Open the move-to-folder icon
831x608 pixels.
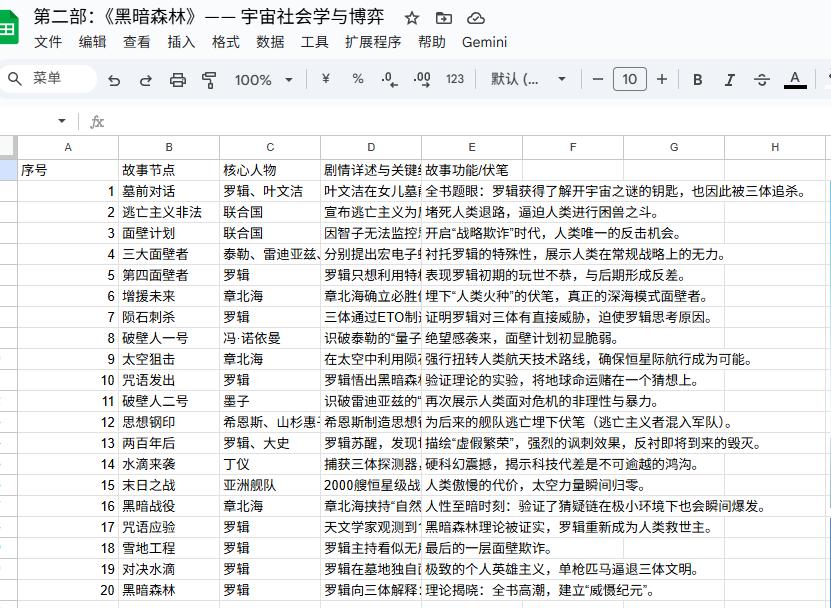[443, 17]
